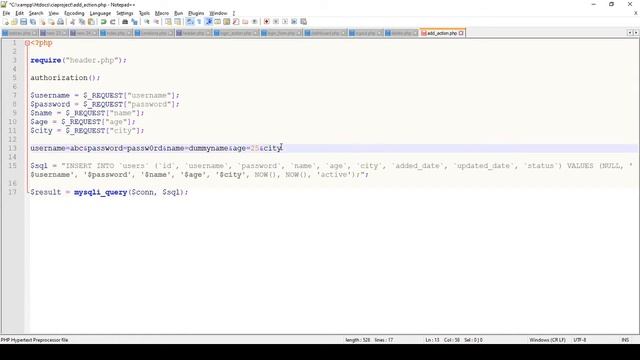Click the Close document toolbar icon
The image size is (640, 360).
tap(42, 22)
